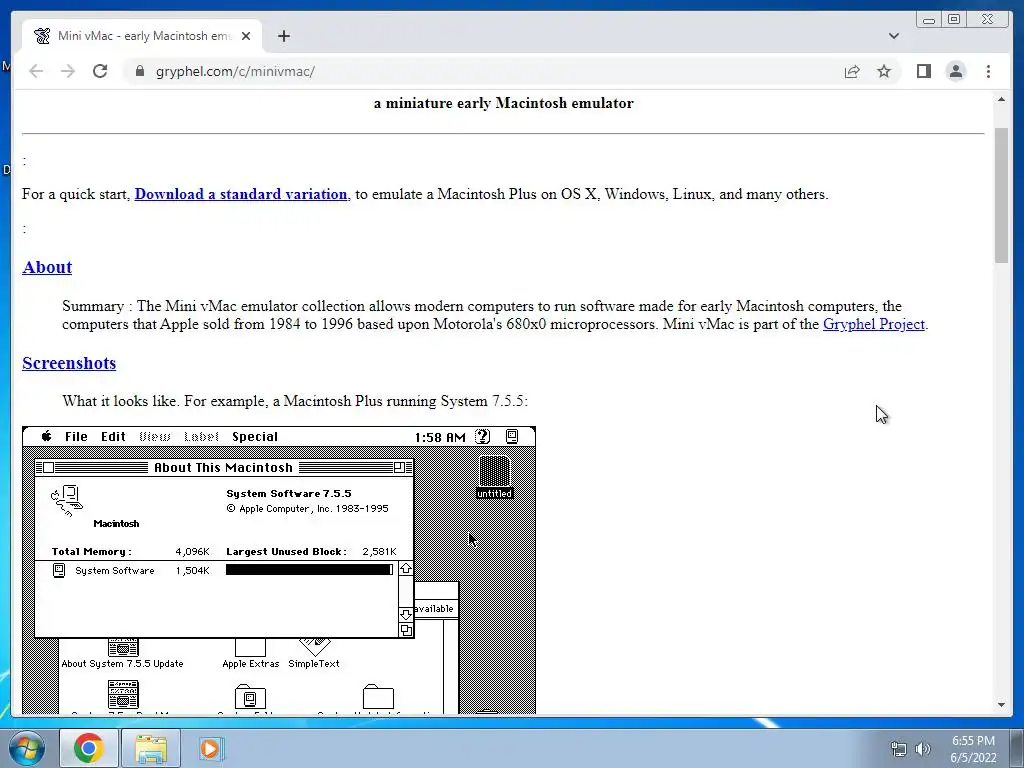Click the taskbar clock showing 6:55 PM
The width and height of the screenshot is (1024, 768).
pyautogui.click(x=973, y=748)
